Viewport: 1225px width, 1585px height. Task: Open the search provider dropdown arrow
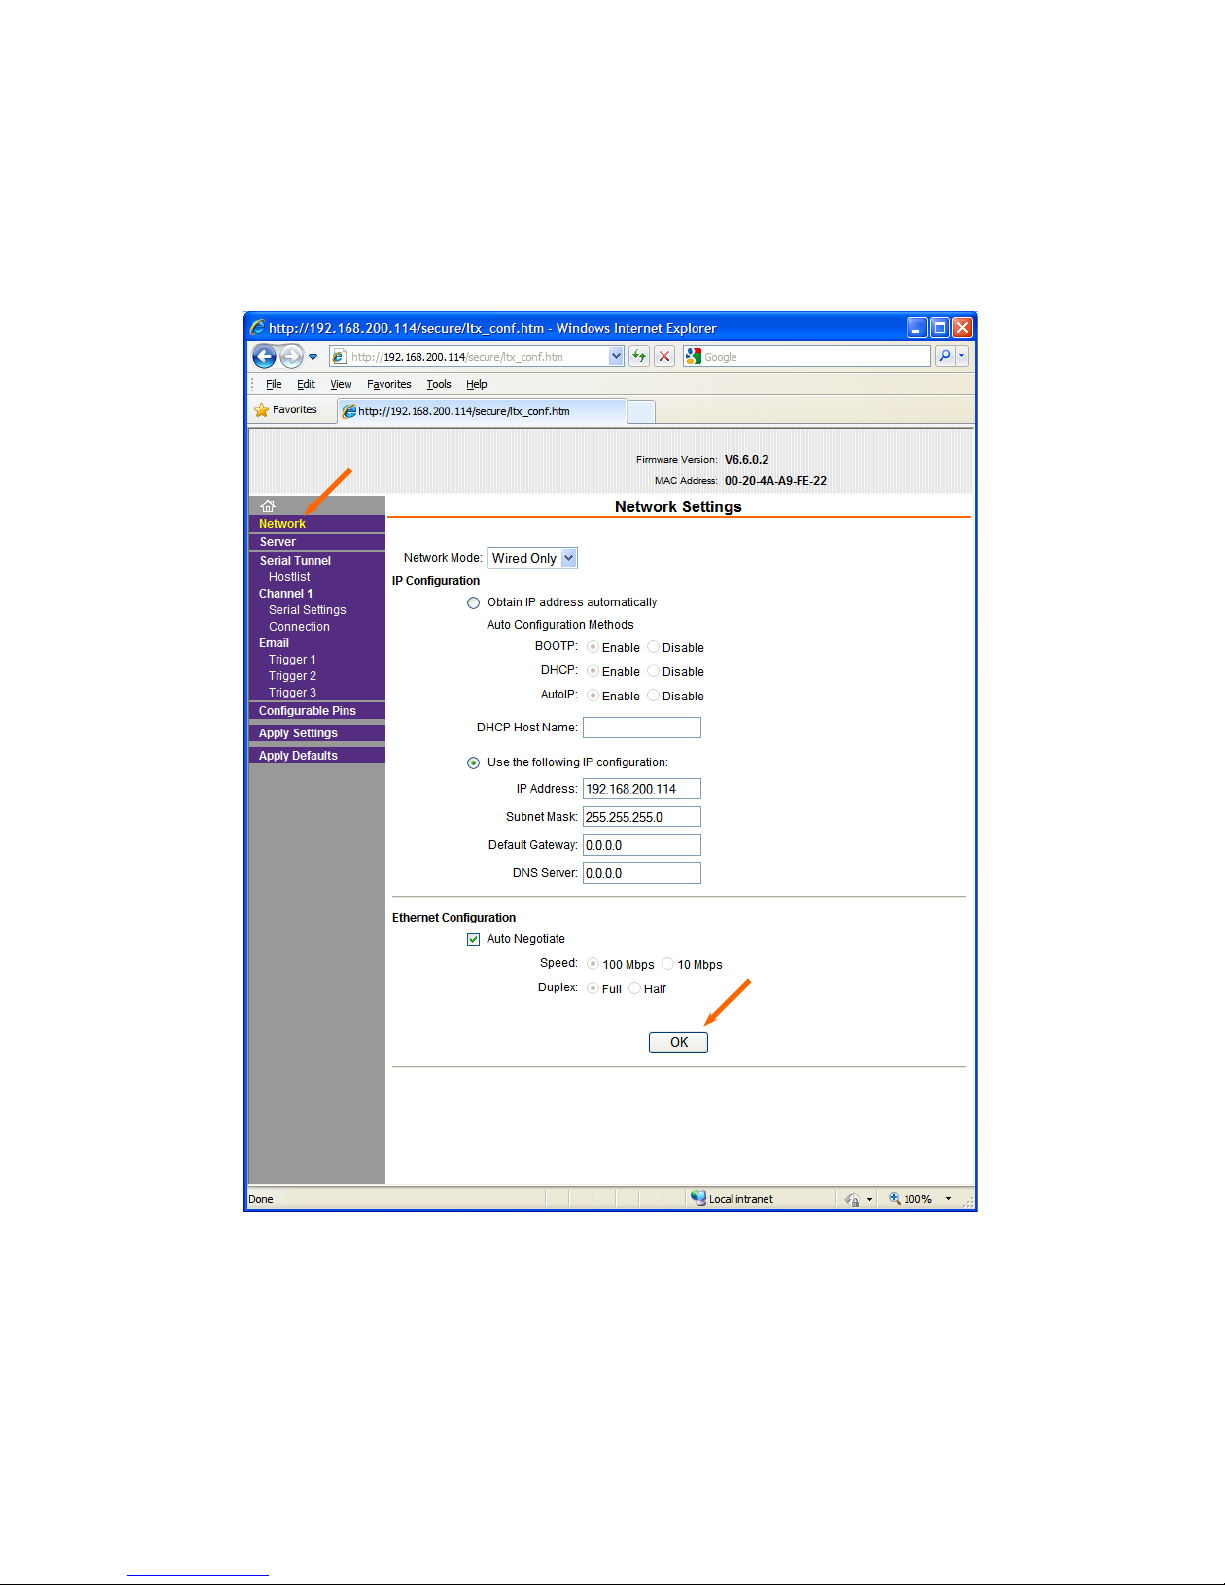(962, 356)
